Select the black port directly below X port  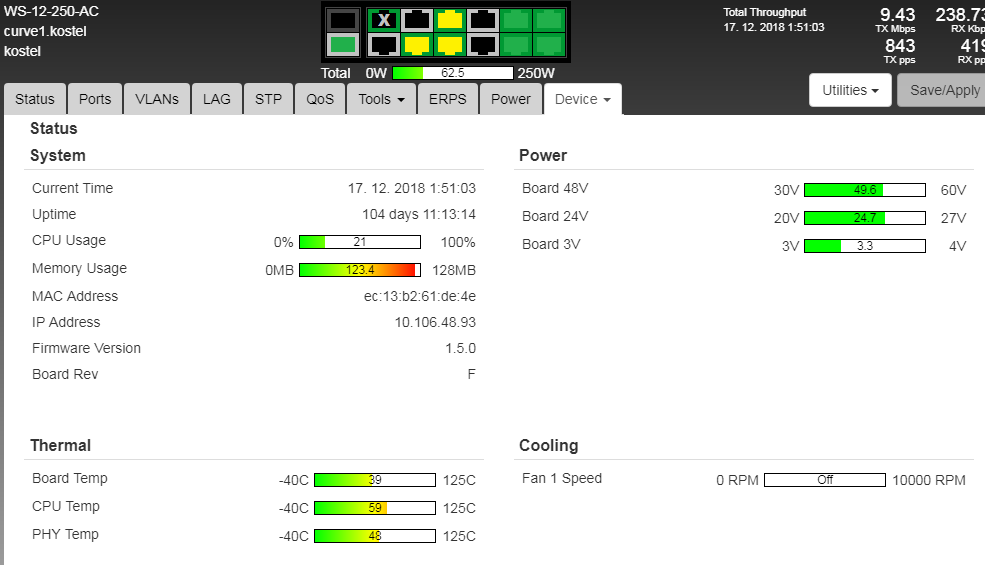point(383,45)
